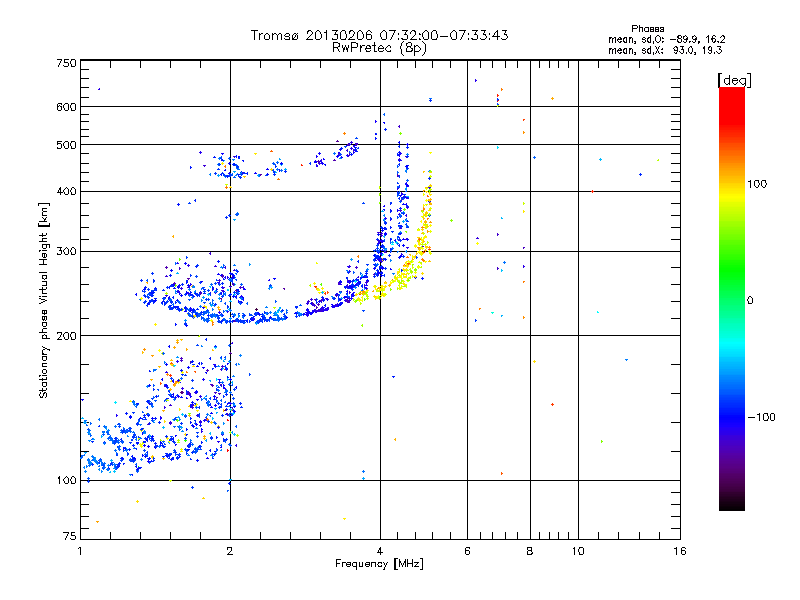The width and height of the screenshot is (800, 600).
Task: Click the y-axis tick label '100'
Action: 66,480
